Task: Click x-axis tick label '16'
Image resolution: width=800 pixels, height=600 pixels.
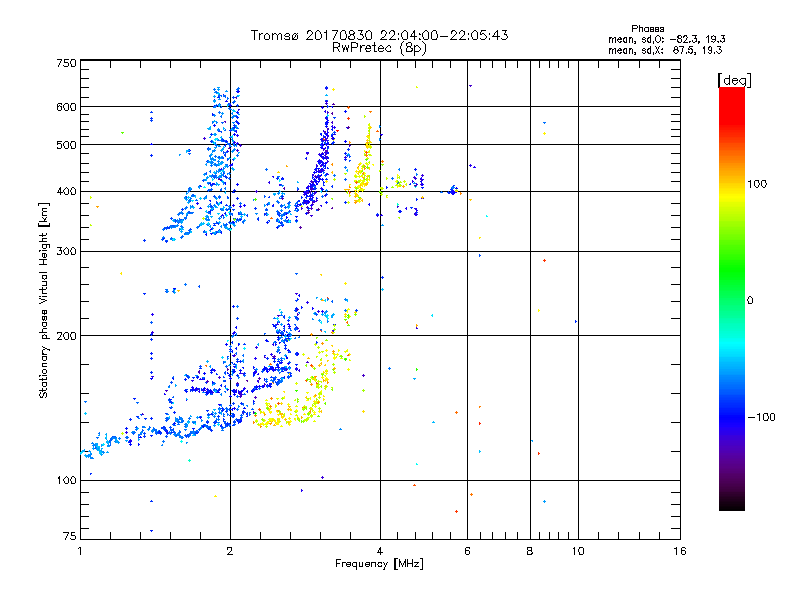Action: [x=680, y=551]
